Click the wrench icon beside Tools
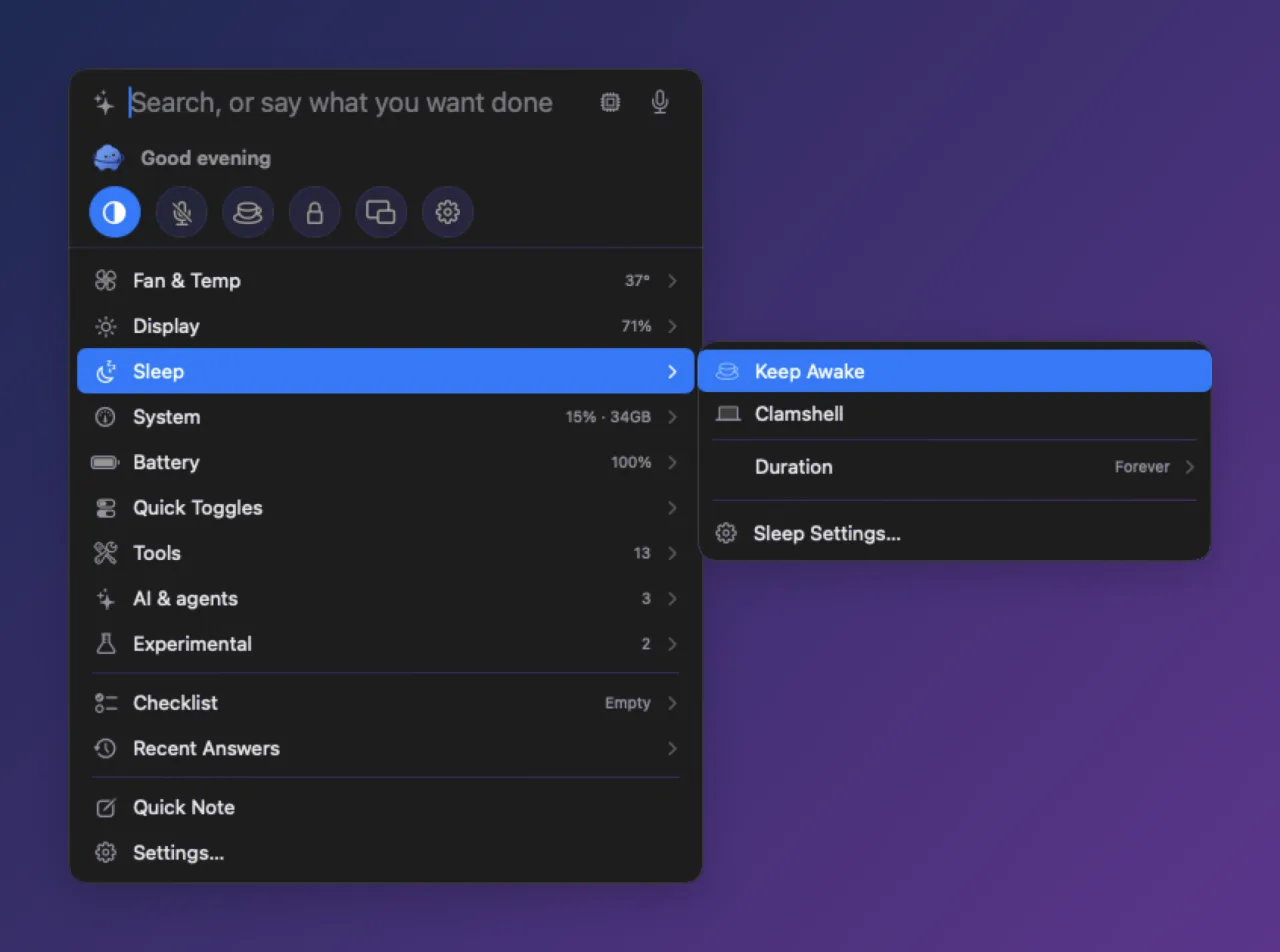 (106, 553)
